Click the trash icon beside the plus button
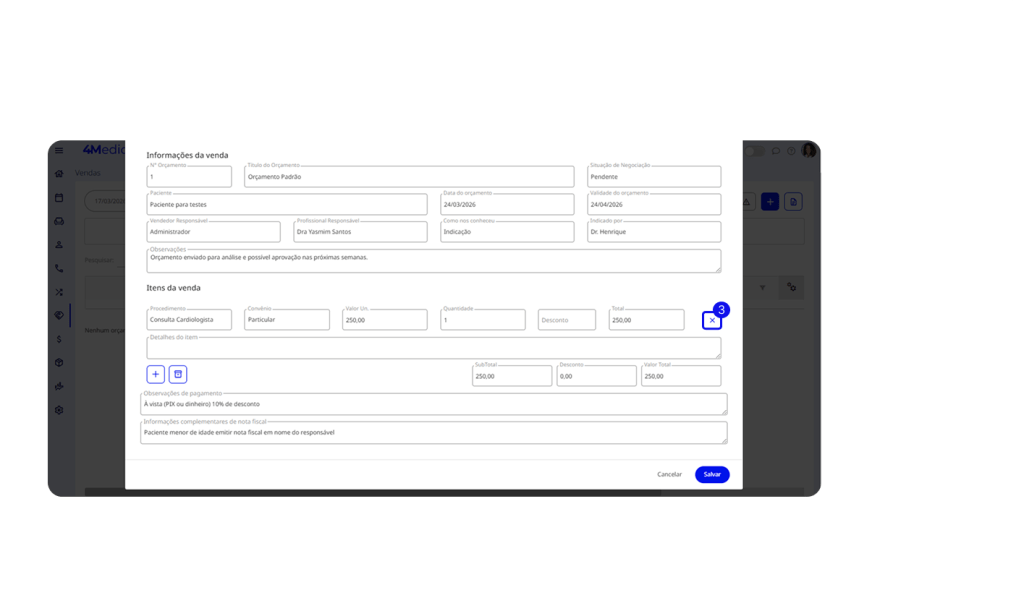The image size is (1024, 598). pos(178,374)
